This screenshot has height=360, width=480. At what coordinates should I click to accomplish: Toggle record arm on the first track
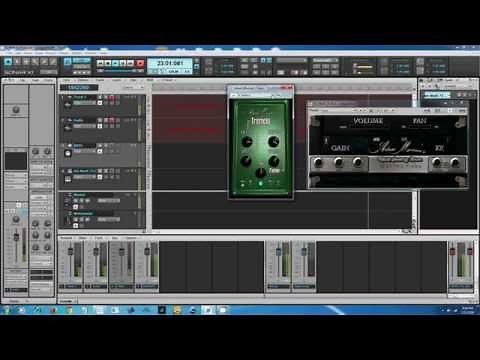click(112, 97)
